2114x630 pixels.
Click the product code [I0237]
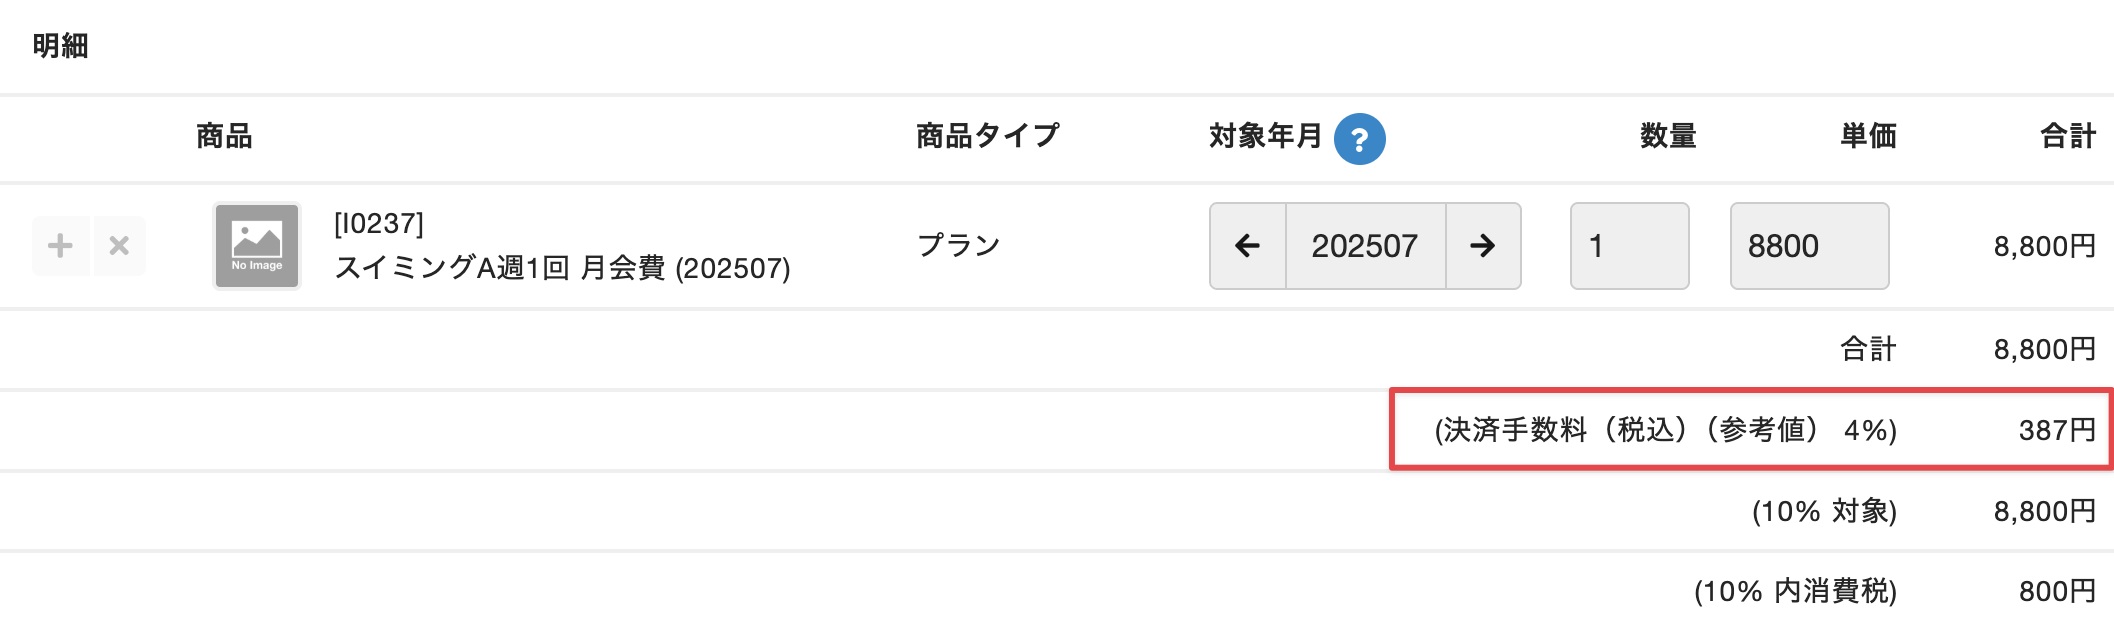(x=379, y=223)
